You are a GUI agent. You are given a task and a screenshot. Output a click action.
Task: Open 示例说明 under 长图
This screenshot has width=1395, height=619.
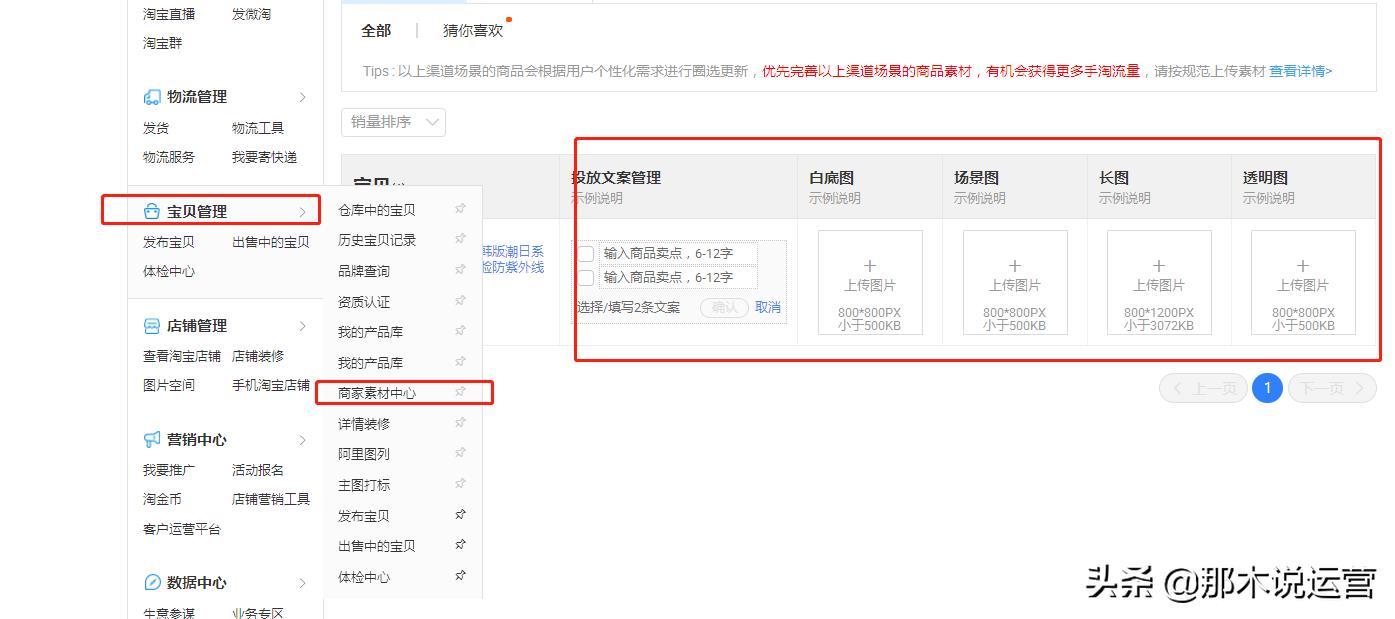(x=1124, y=198)
